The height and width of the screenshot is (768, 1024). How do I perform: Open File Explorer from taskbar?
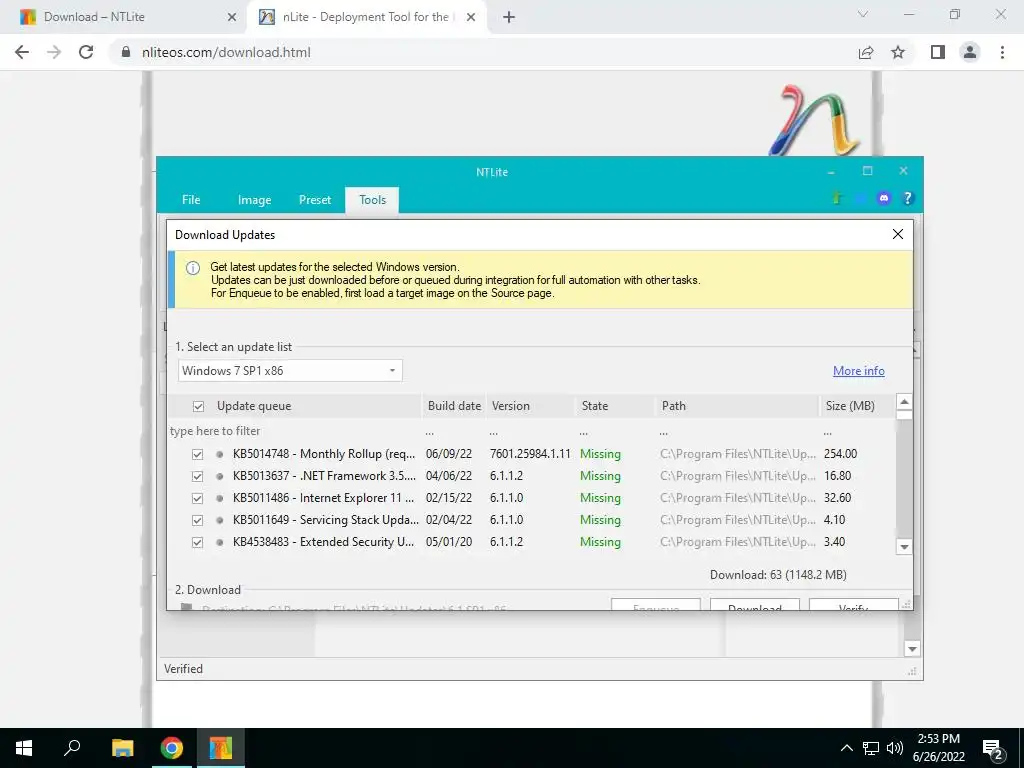pos(122,748)
